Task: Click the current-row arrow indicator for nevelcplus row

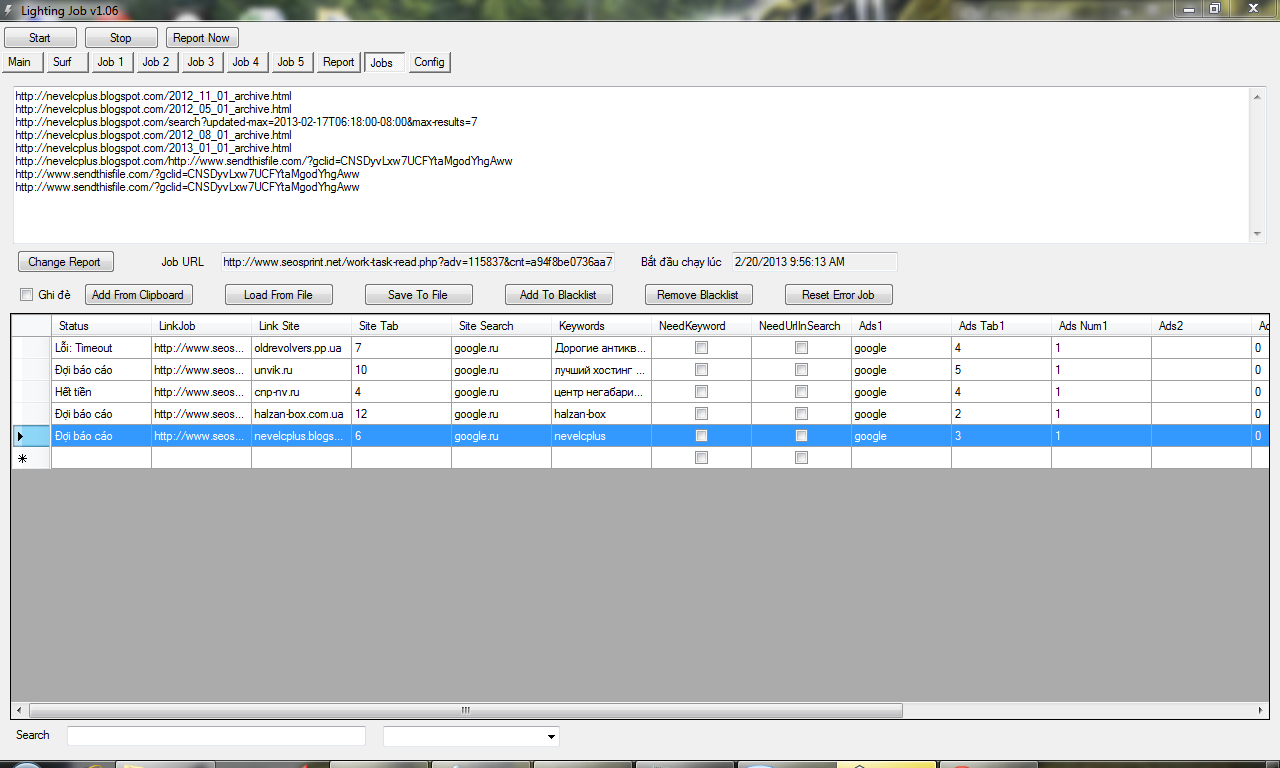Action: 21,436
